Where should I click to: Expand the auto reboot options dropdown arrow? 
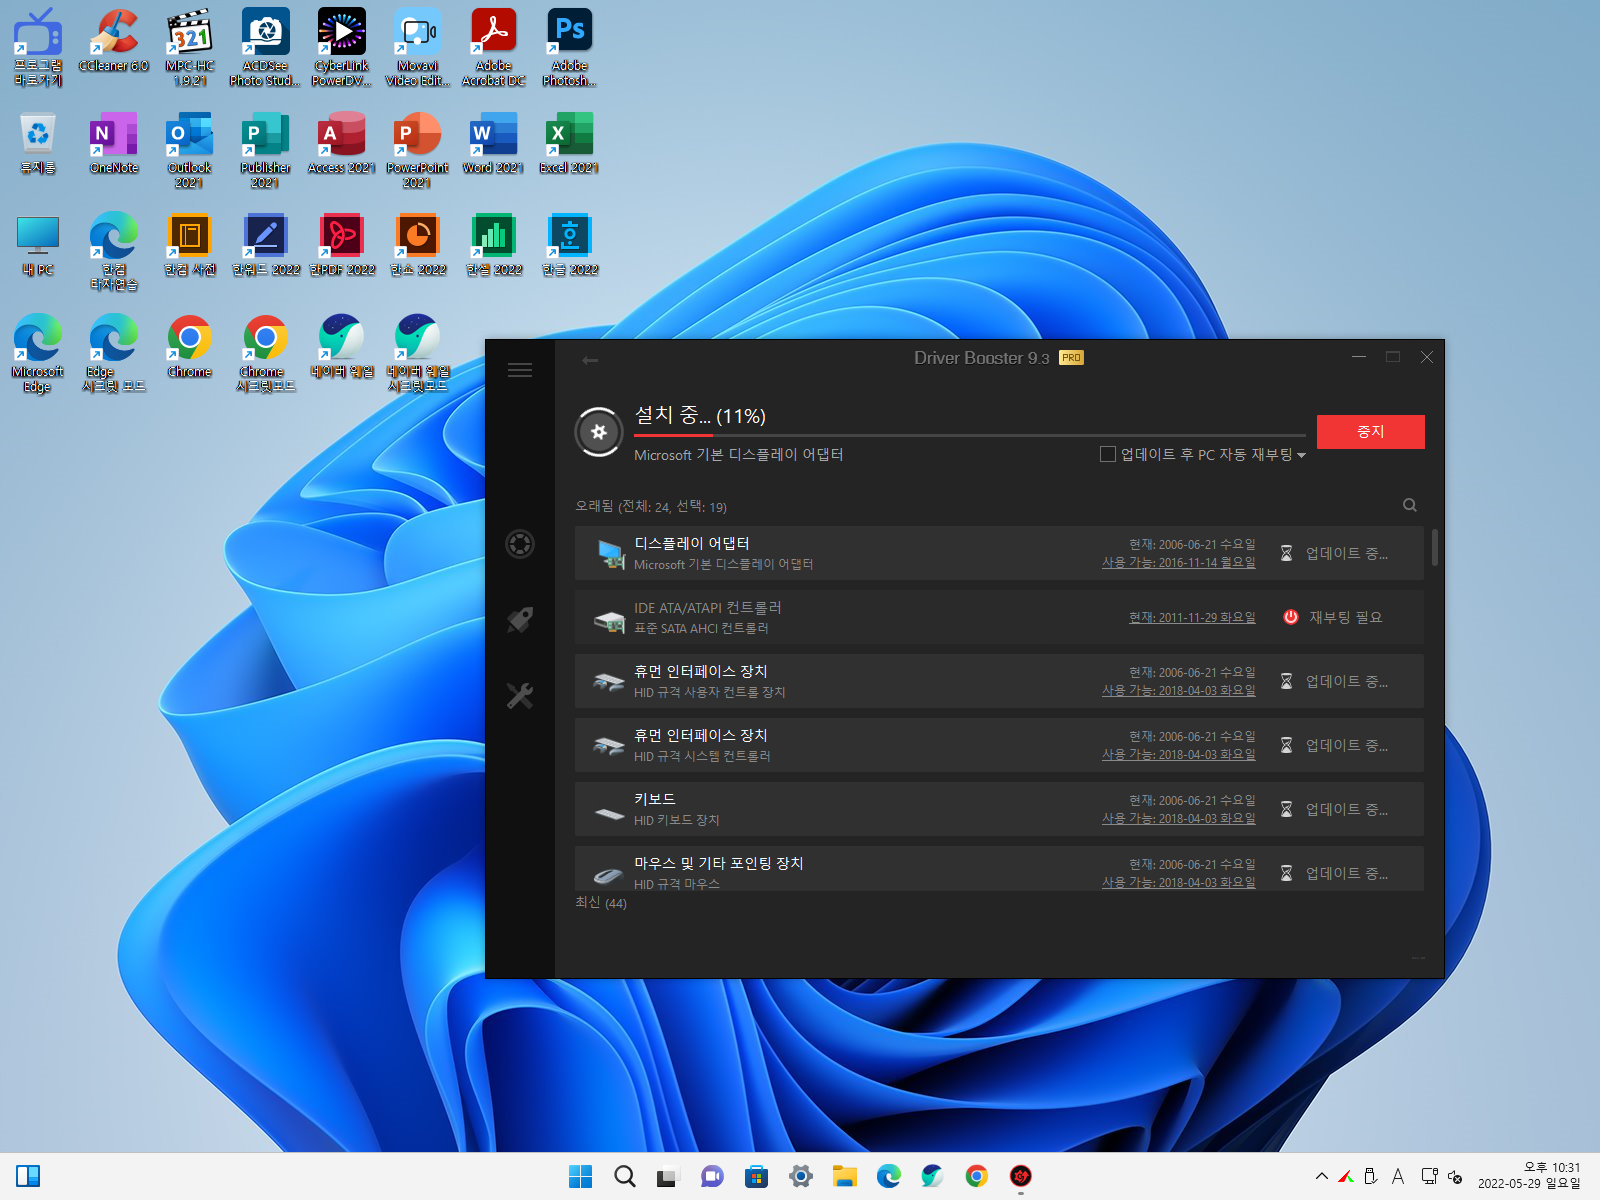click(1301, 455)
